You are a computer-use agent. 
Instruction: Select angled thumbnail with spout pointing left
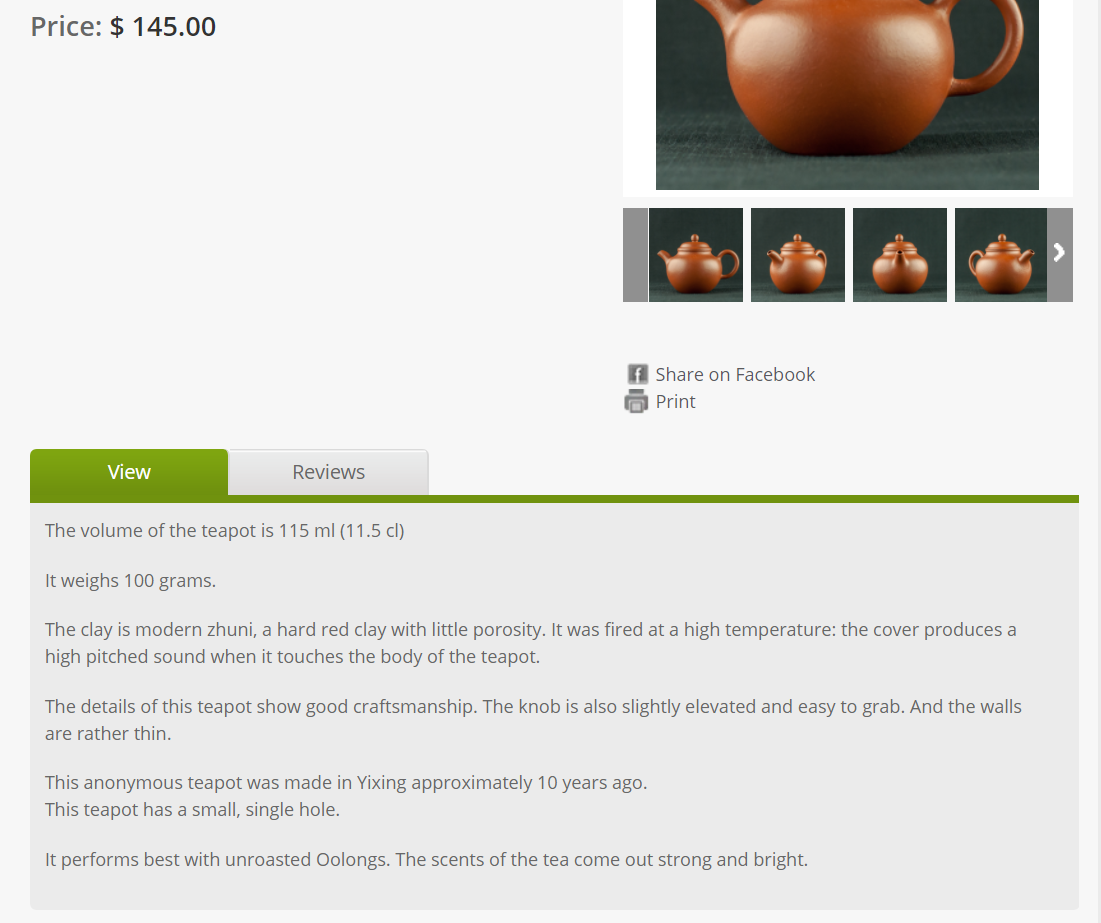(798, 255)
